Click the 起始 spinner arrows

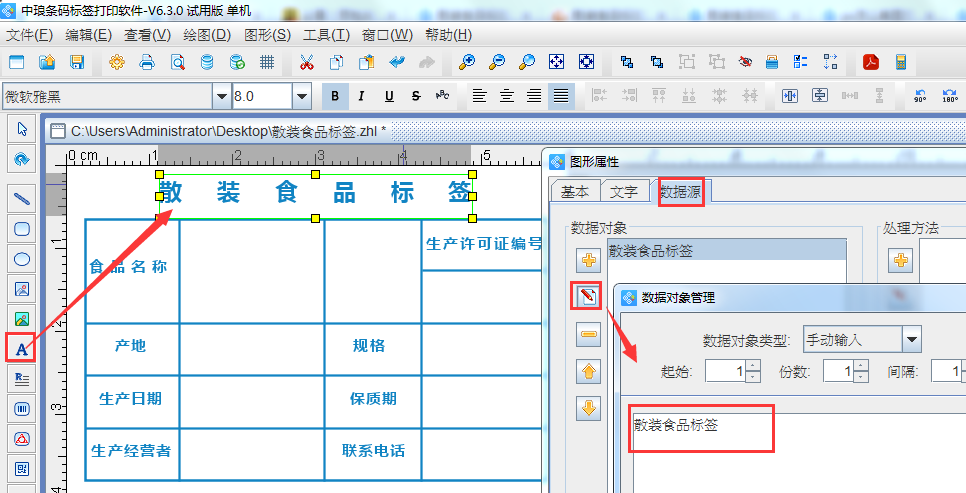tap(753, 371)
